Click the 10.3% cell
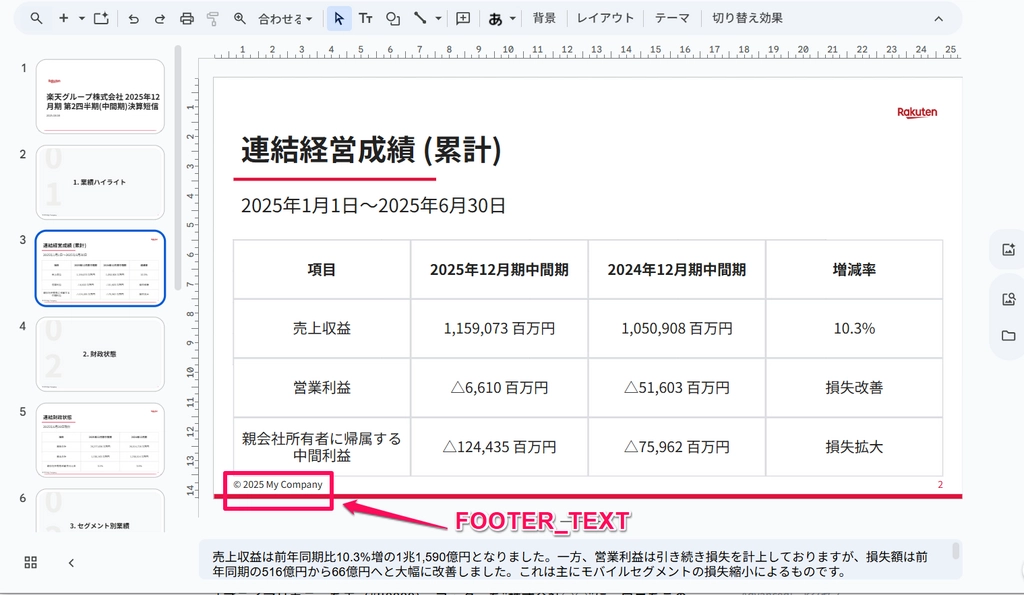This screenshot has height=595, width=1024. click(854, 329)
